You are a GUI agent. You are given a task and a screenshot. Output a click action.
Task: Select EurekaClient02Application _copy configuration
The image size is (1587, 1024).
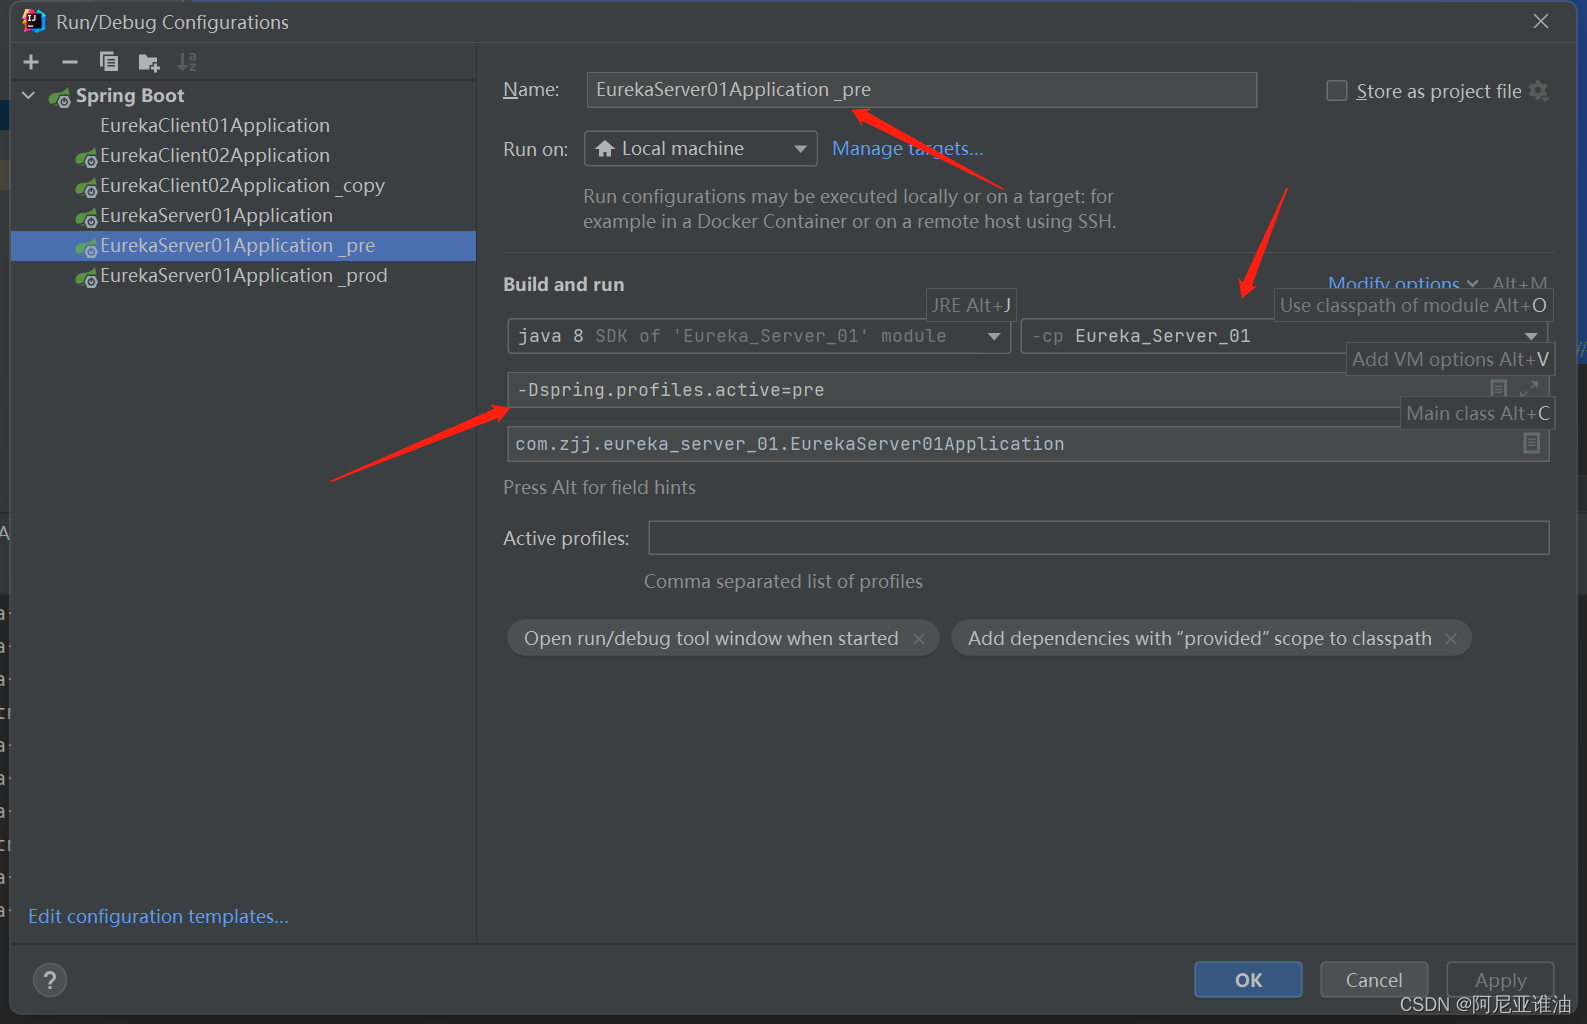coord(243,185)
